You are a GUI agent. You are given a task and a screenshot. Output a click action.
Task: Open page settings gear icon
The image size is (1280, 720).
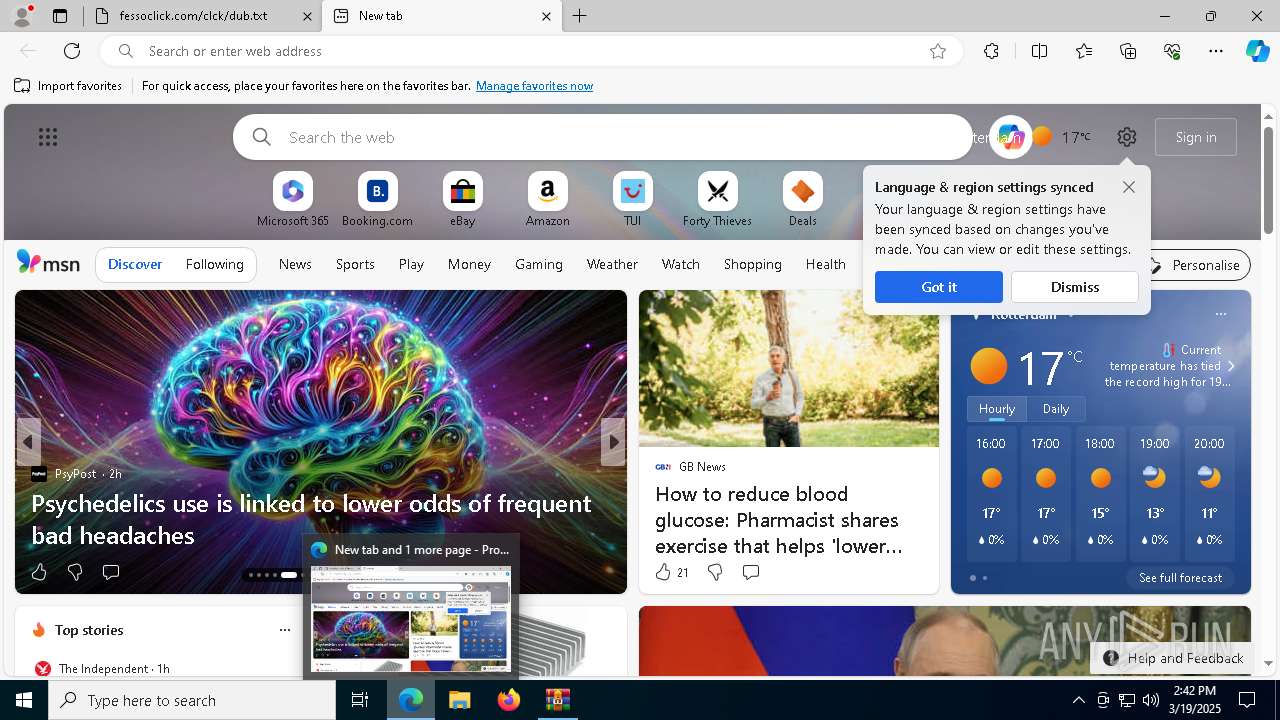(x=1127, y=137)
